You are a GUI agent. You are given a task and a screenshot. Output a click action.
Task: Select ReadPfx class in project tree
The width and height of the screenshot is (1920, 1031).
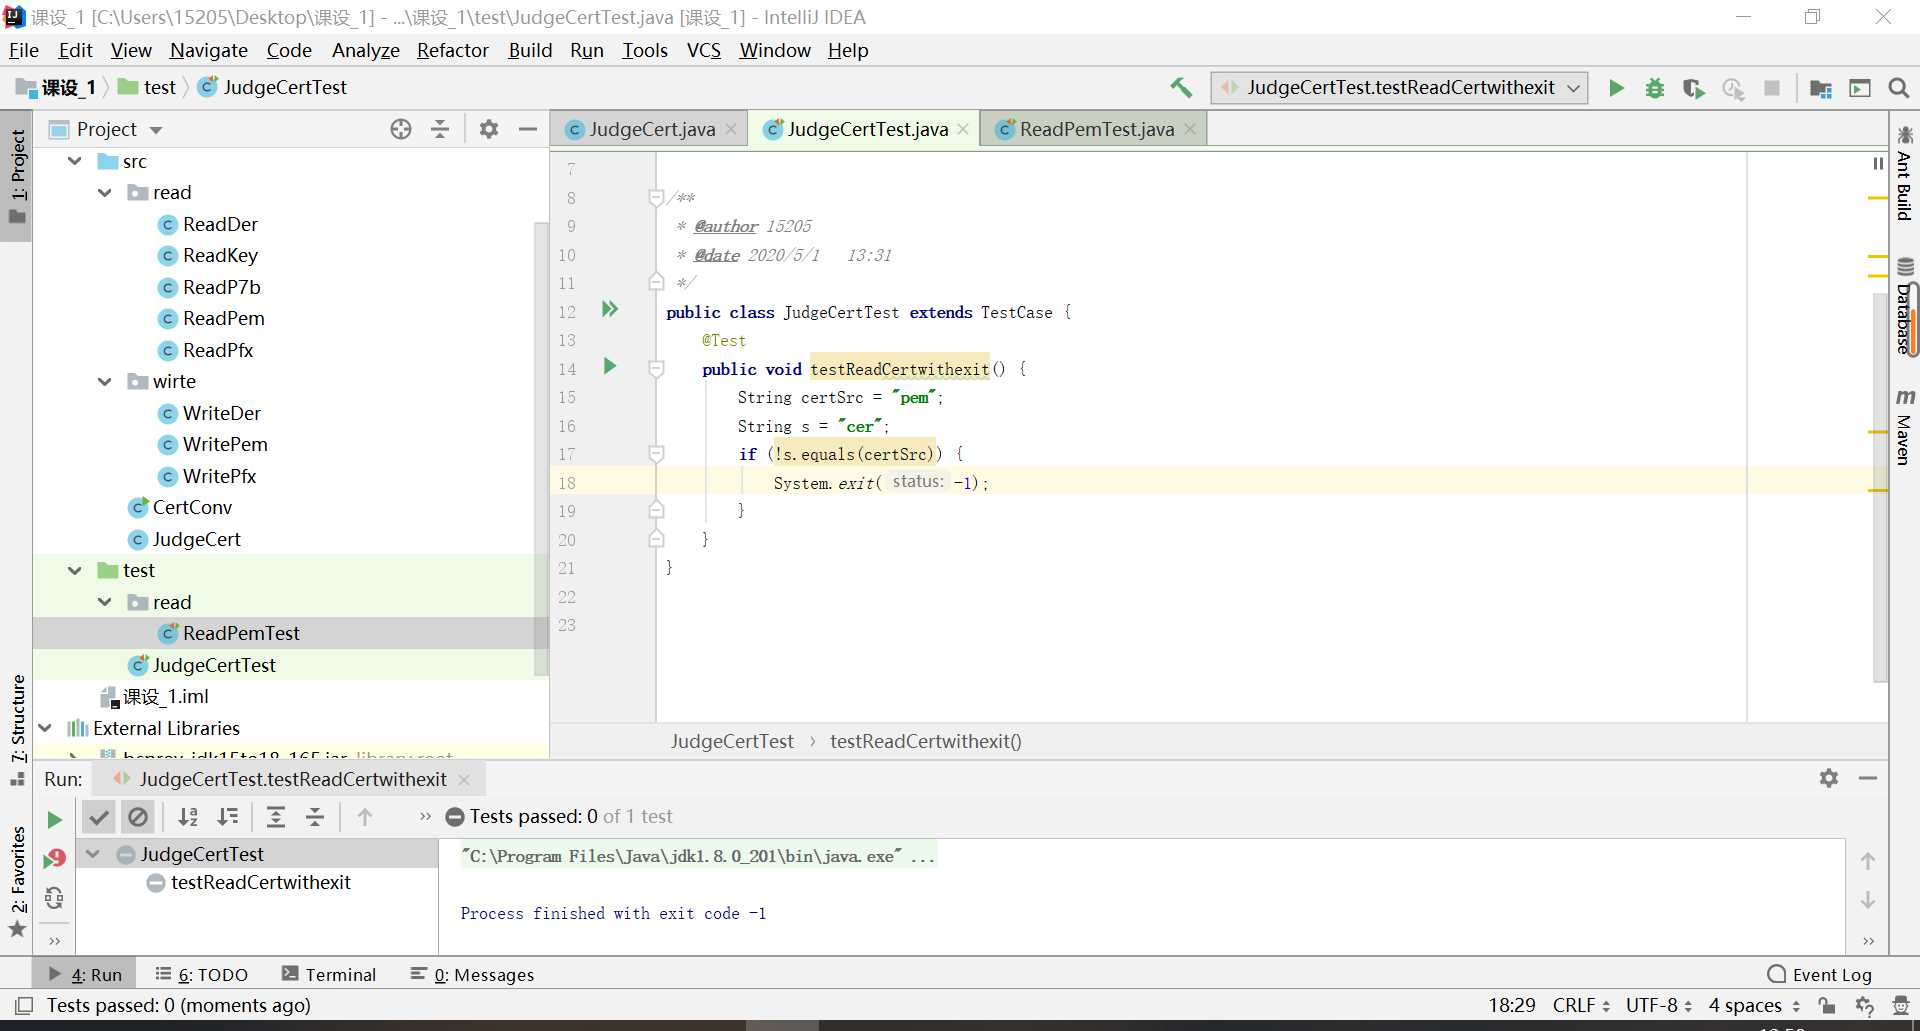(217, 350)
